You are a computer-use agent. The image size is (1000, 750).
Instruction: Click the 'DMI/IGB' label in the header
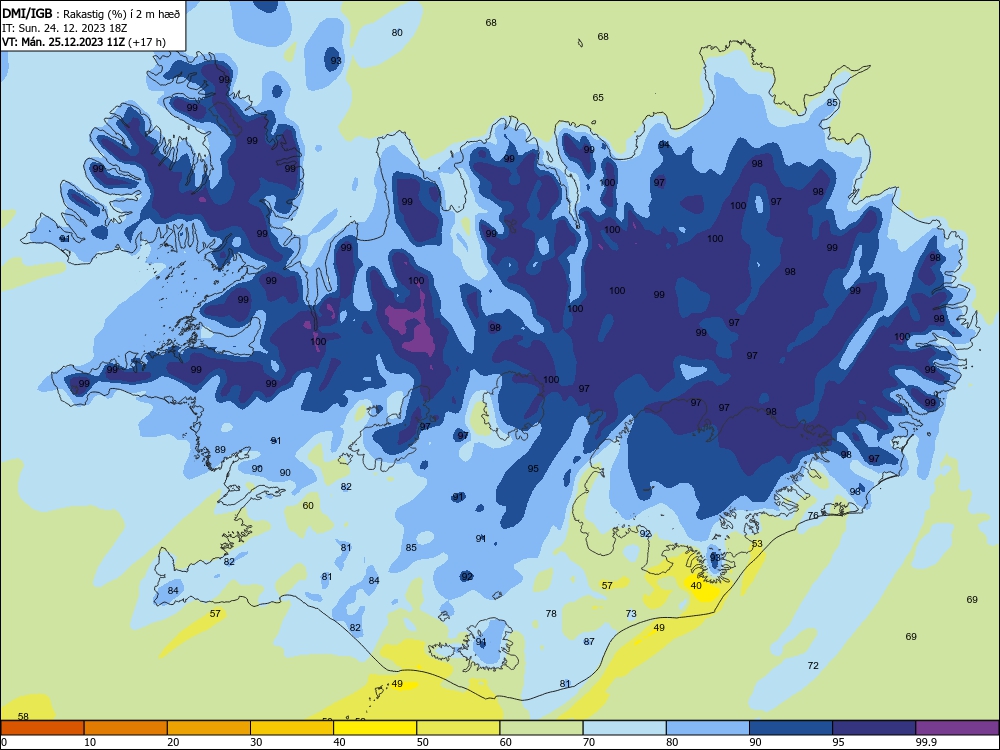27,14
